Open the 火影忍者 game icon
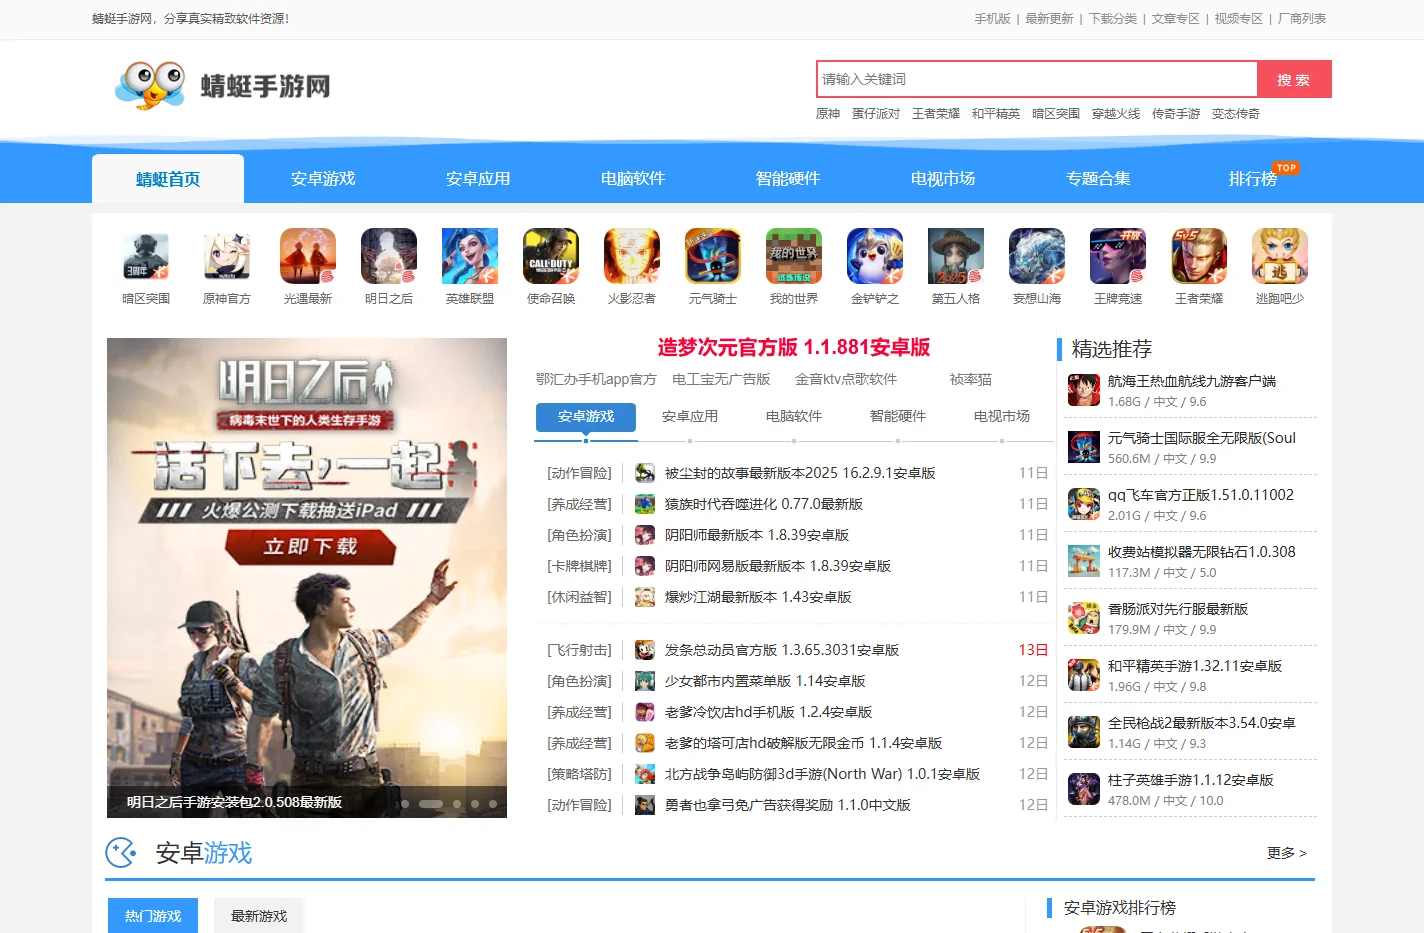Viewport: 1424px width, 933px height. click(x=632, y=256)
